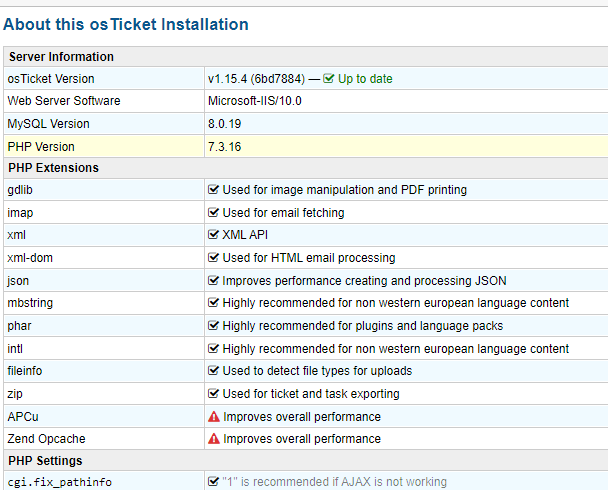Viewport: 608px width, 490px height.
Task: Click 'Highly recommended for plugins and language packs'
Action: click(363, 326)
